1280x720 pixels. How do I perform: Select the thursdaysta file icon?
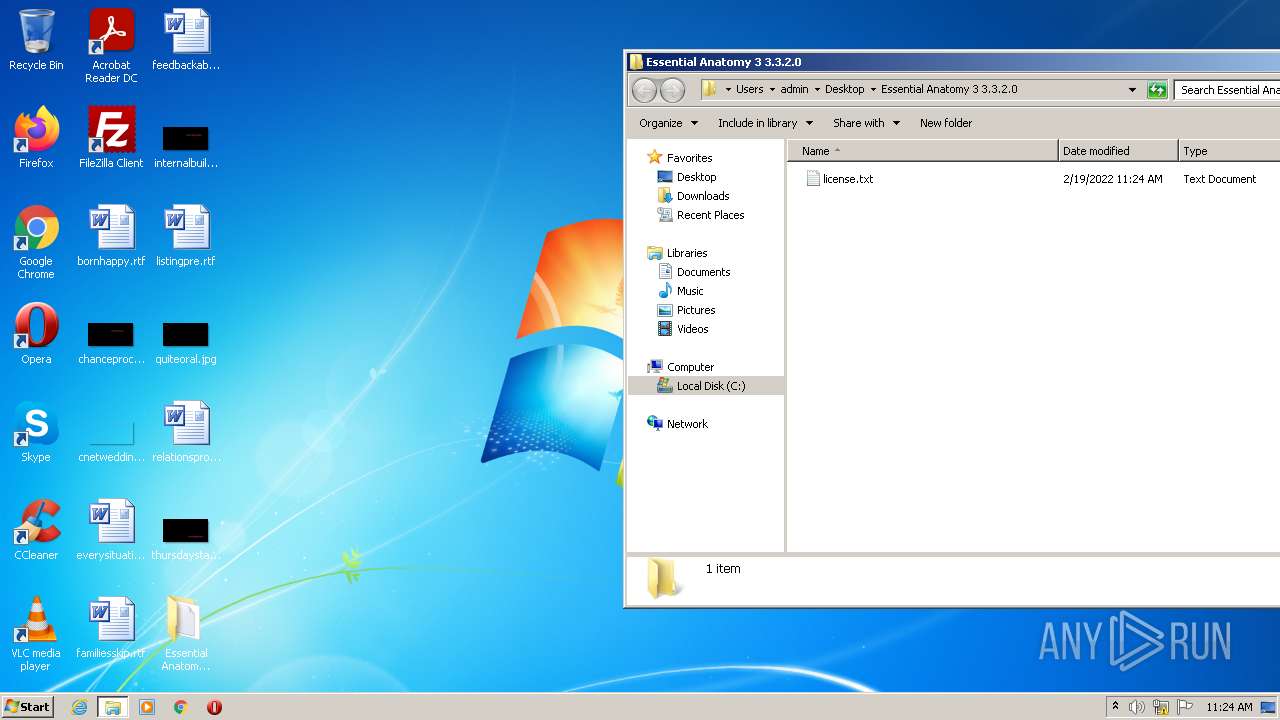point(186,538)
